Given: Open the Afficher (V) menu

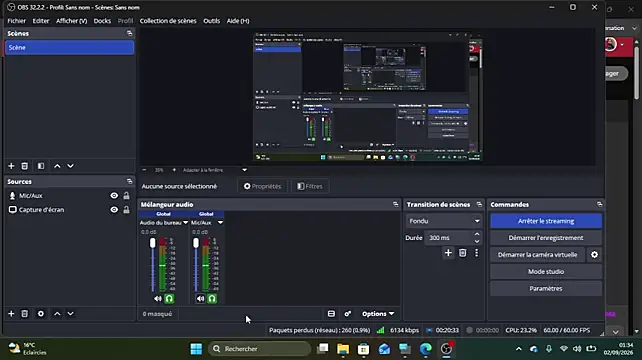Looking at the screenshot, I should coord(72,21).
